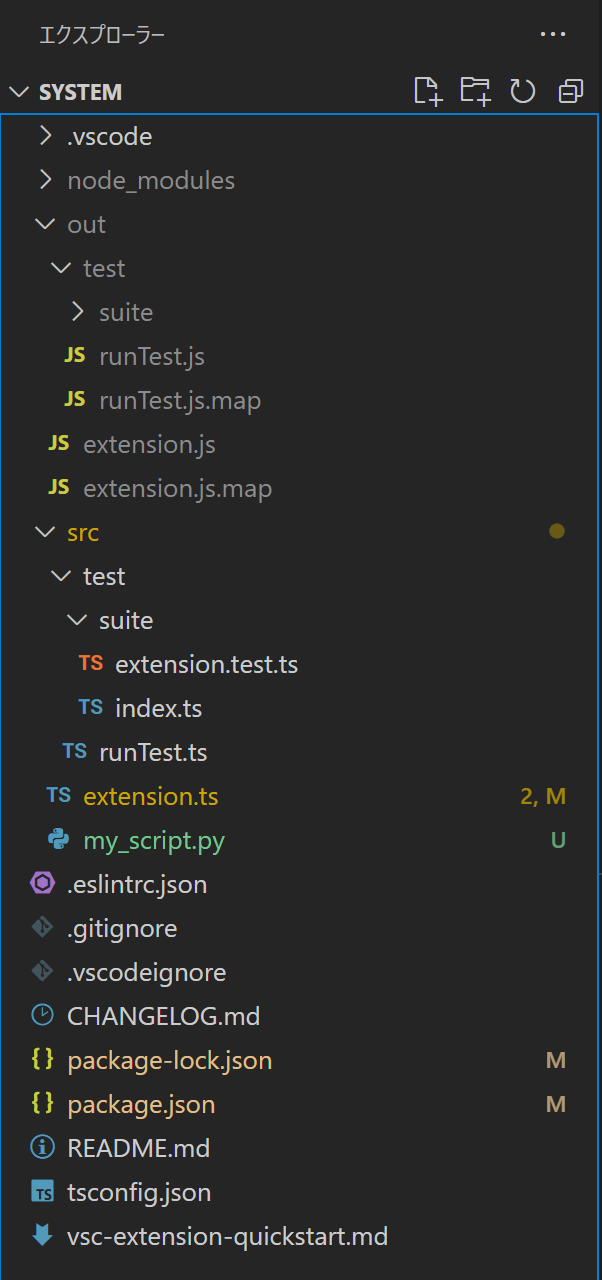Viewport: 602px width, 1280px height.
Task: Expand the node_modules folder
Action: coord(150,180)
